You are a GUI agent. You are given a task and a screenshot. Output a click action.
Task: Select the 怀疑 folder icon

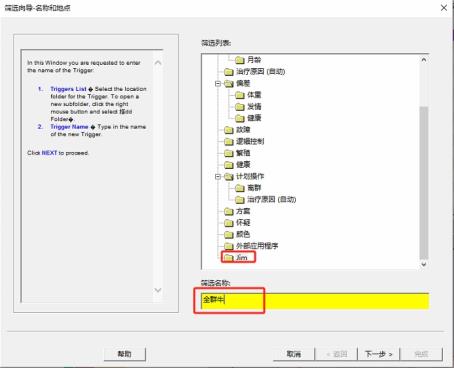[x=229, y=223]
